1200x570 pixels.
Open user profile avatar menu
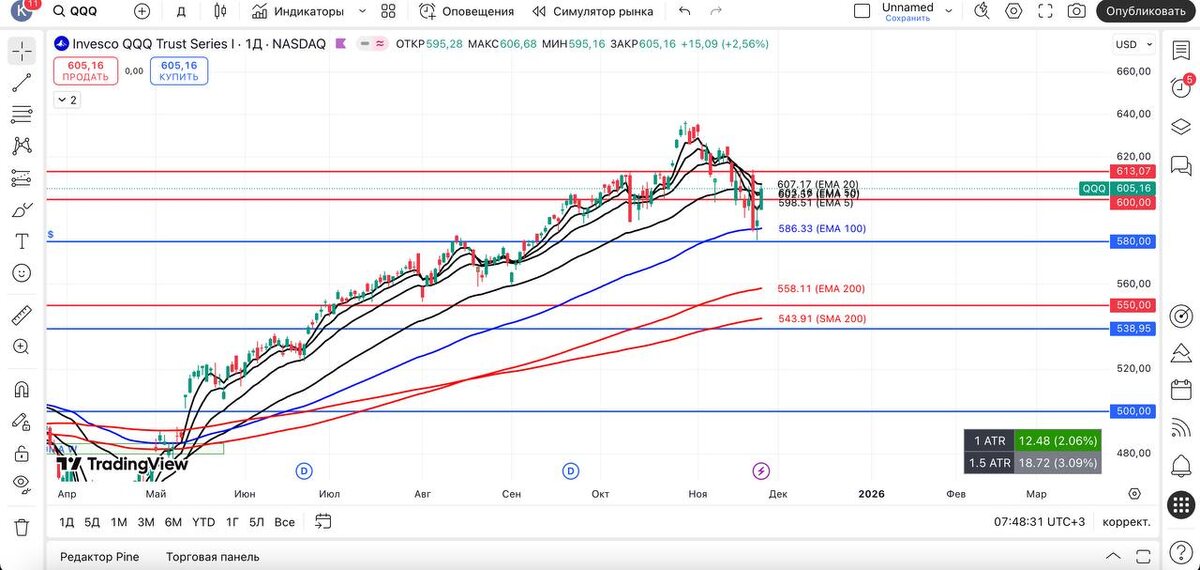23,11
